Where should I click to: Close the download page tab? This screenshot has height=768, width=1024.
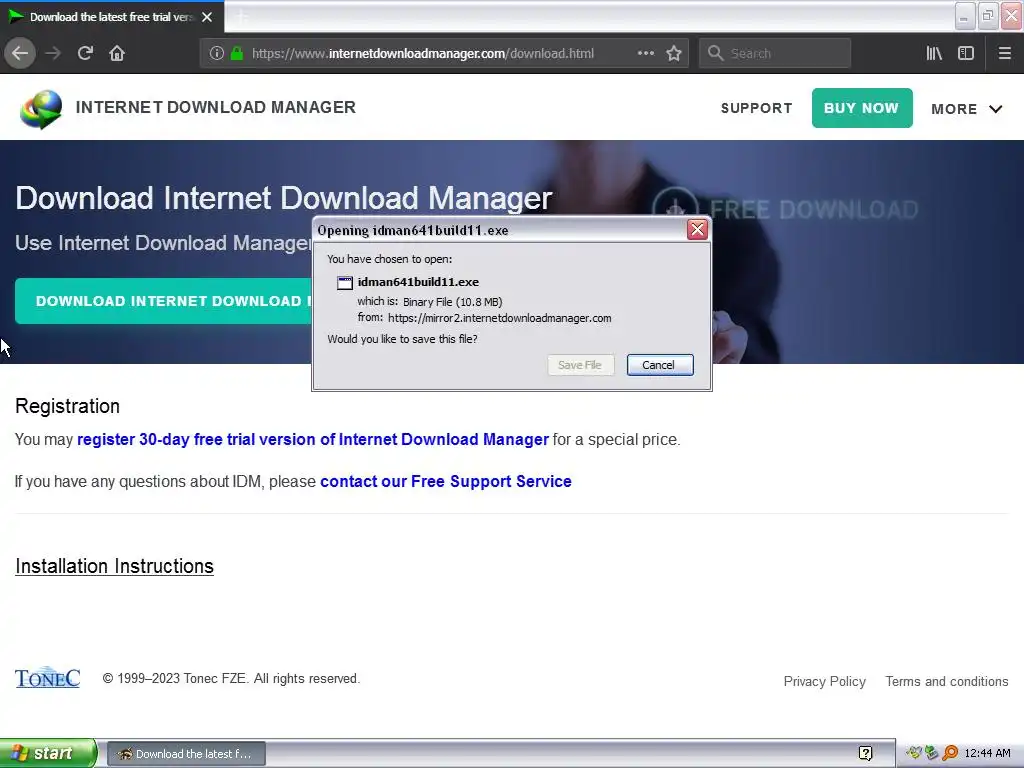pos(207,17)
